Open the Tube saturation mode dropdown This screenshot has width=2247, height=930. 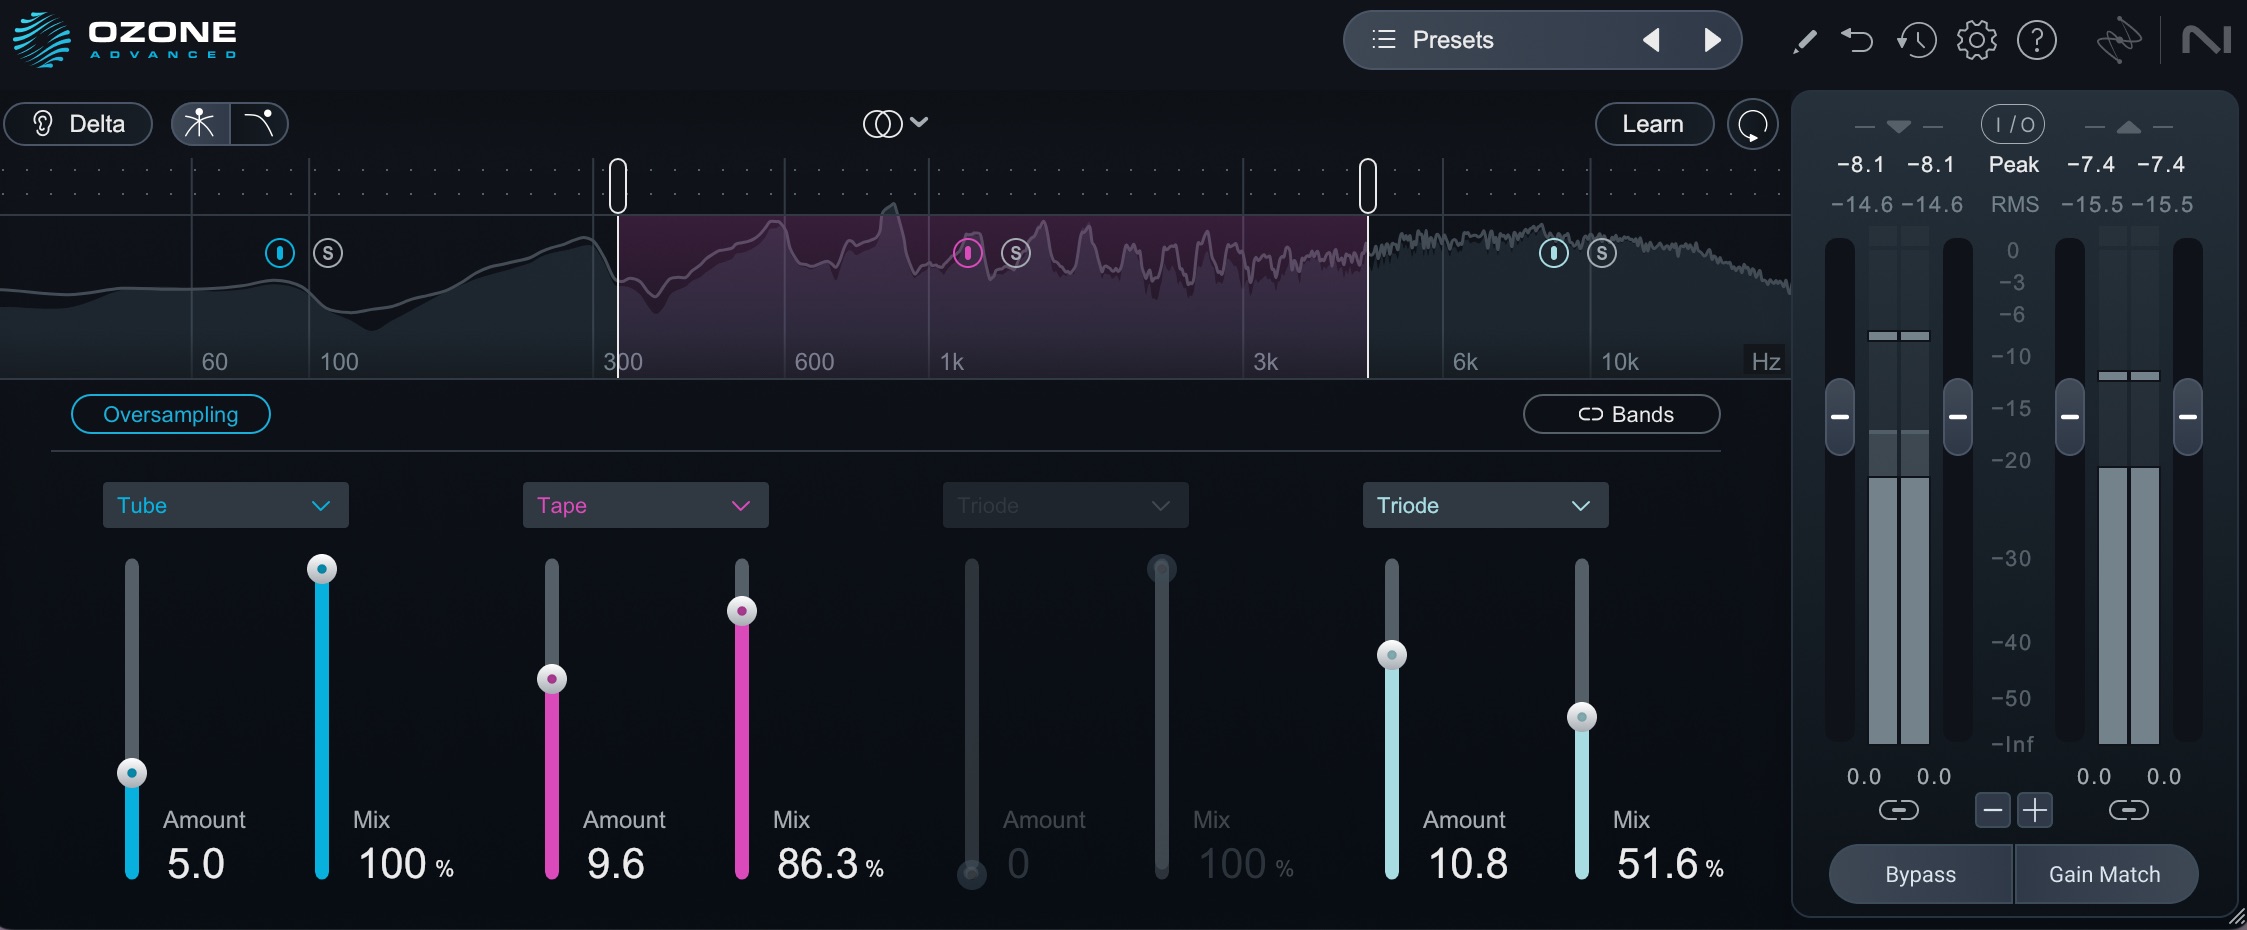click(225, 505)
